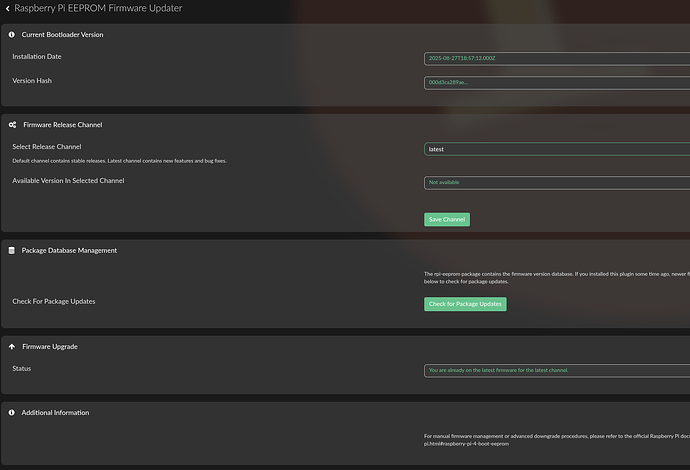This screenshot has width=690, height=470.
Task: Click the up arrow icon beside Firmware Upgrade
Action: (x=11, y=347)
